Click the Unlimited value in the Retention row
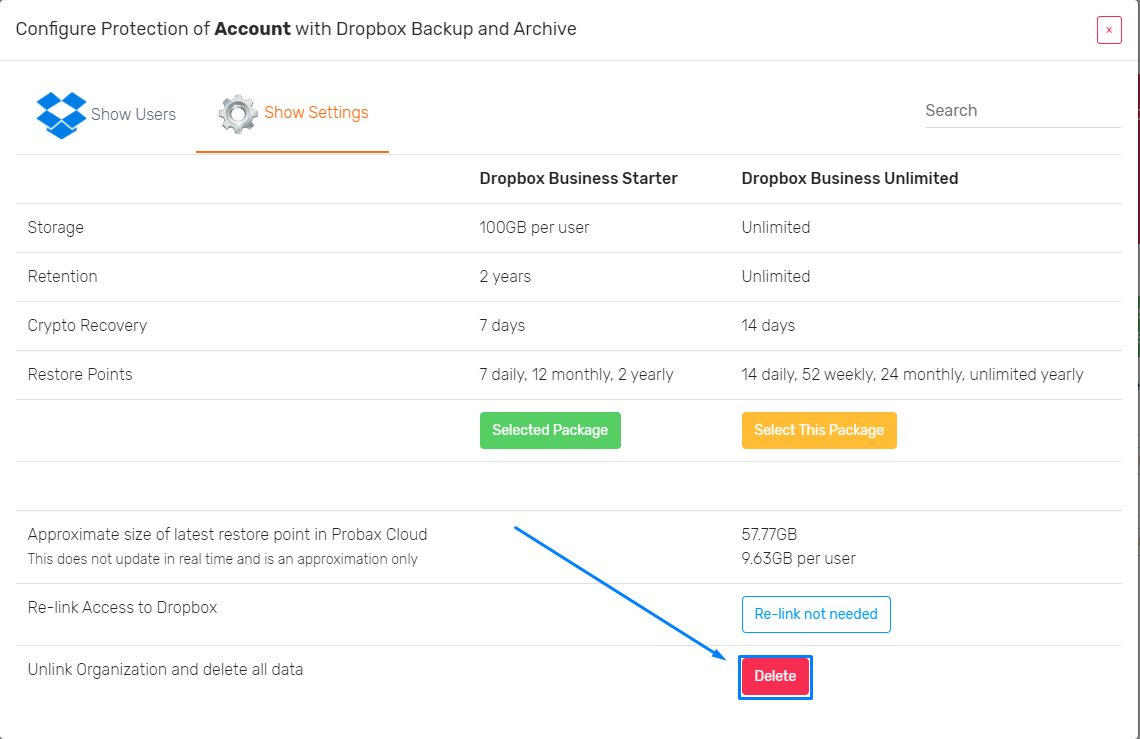The width and height of the screenshot is (1140, 739). pyautogui.click(x=776, y=276)
